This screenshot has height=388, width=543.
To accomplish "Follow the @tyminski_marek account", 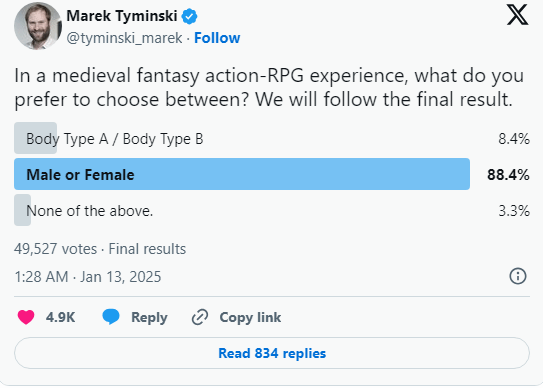I will click(x=217, y=38).
